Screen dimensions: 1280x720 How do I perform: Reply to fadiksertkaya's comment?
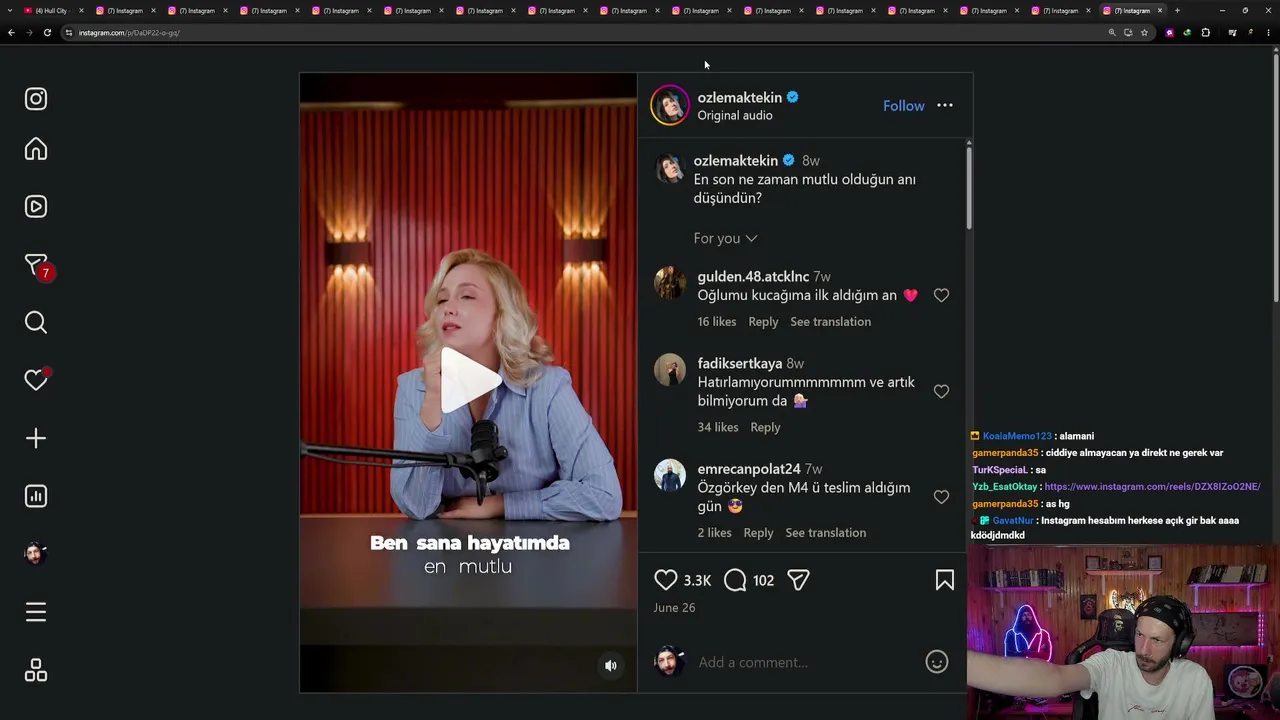pyautogui.click(x=765, y=427)
